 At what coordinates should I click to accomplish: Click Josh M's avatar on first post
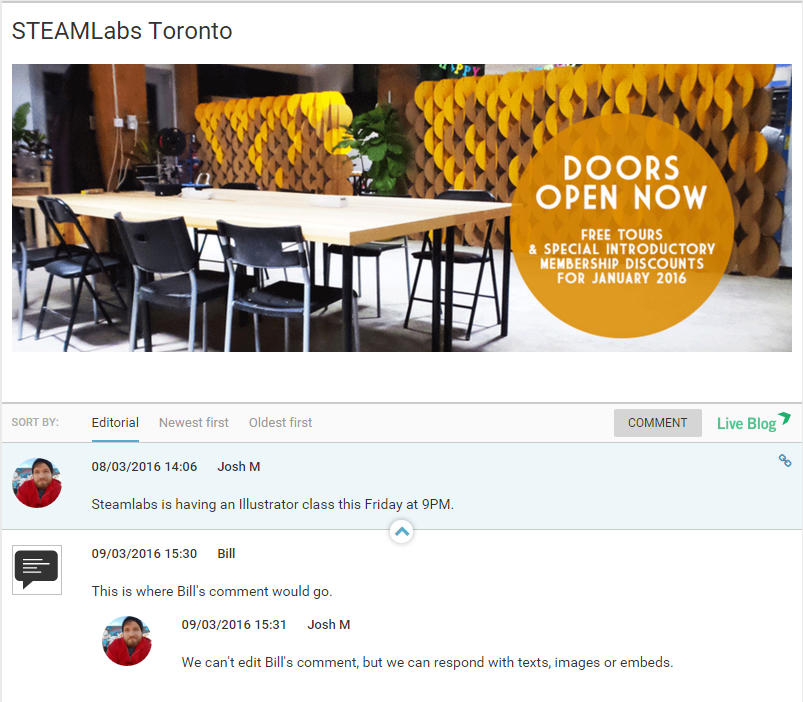[37, 483]
